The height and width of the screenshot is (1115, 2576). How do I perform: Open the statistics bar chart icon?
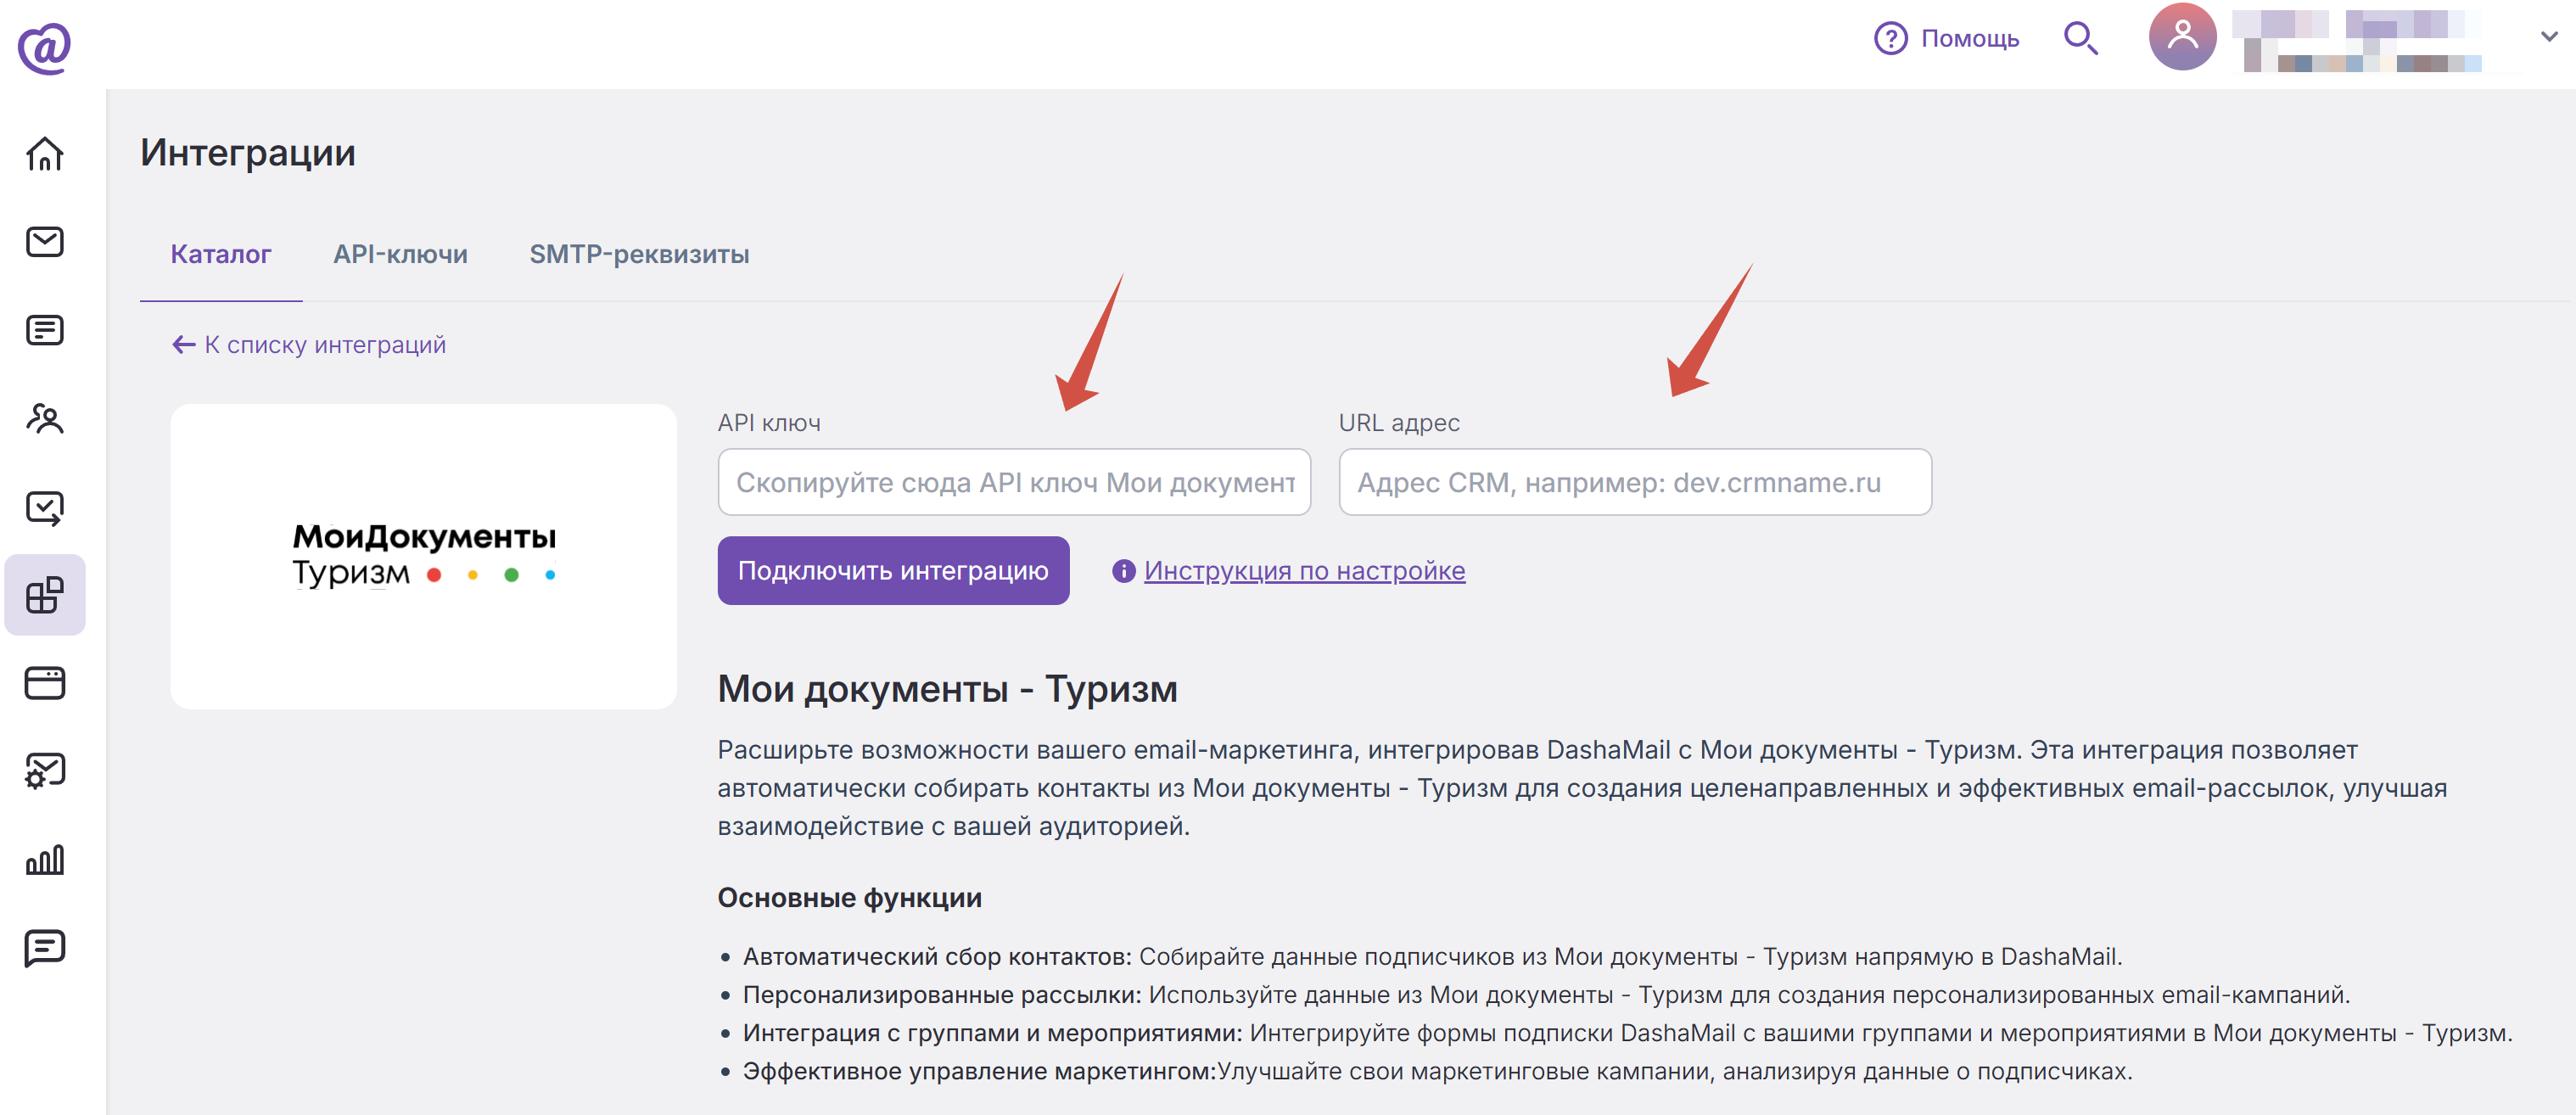(45, 859)
